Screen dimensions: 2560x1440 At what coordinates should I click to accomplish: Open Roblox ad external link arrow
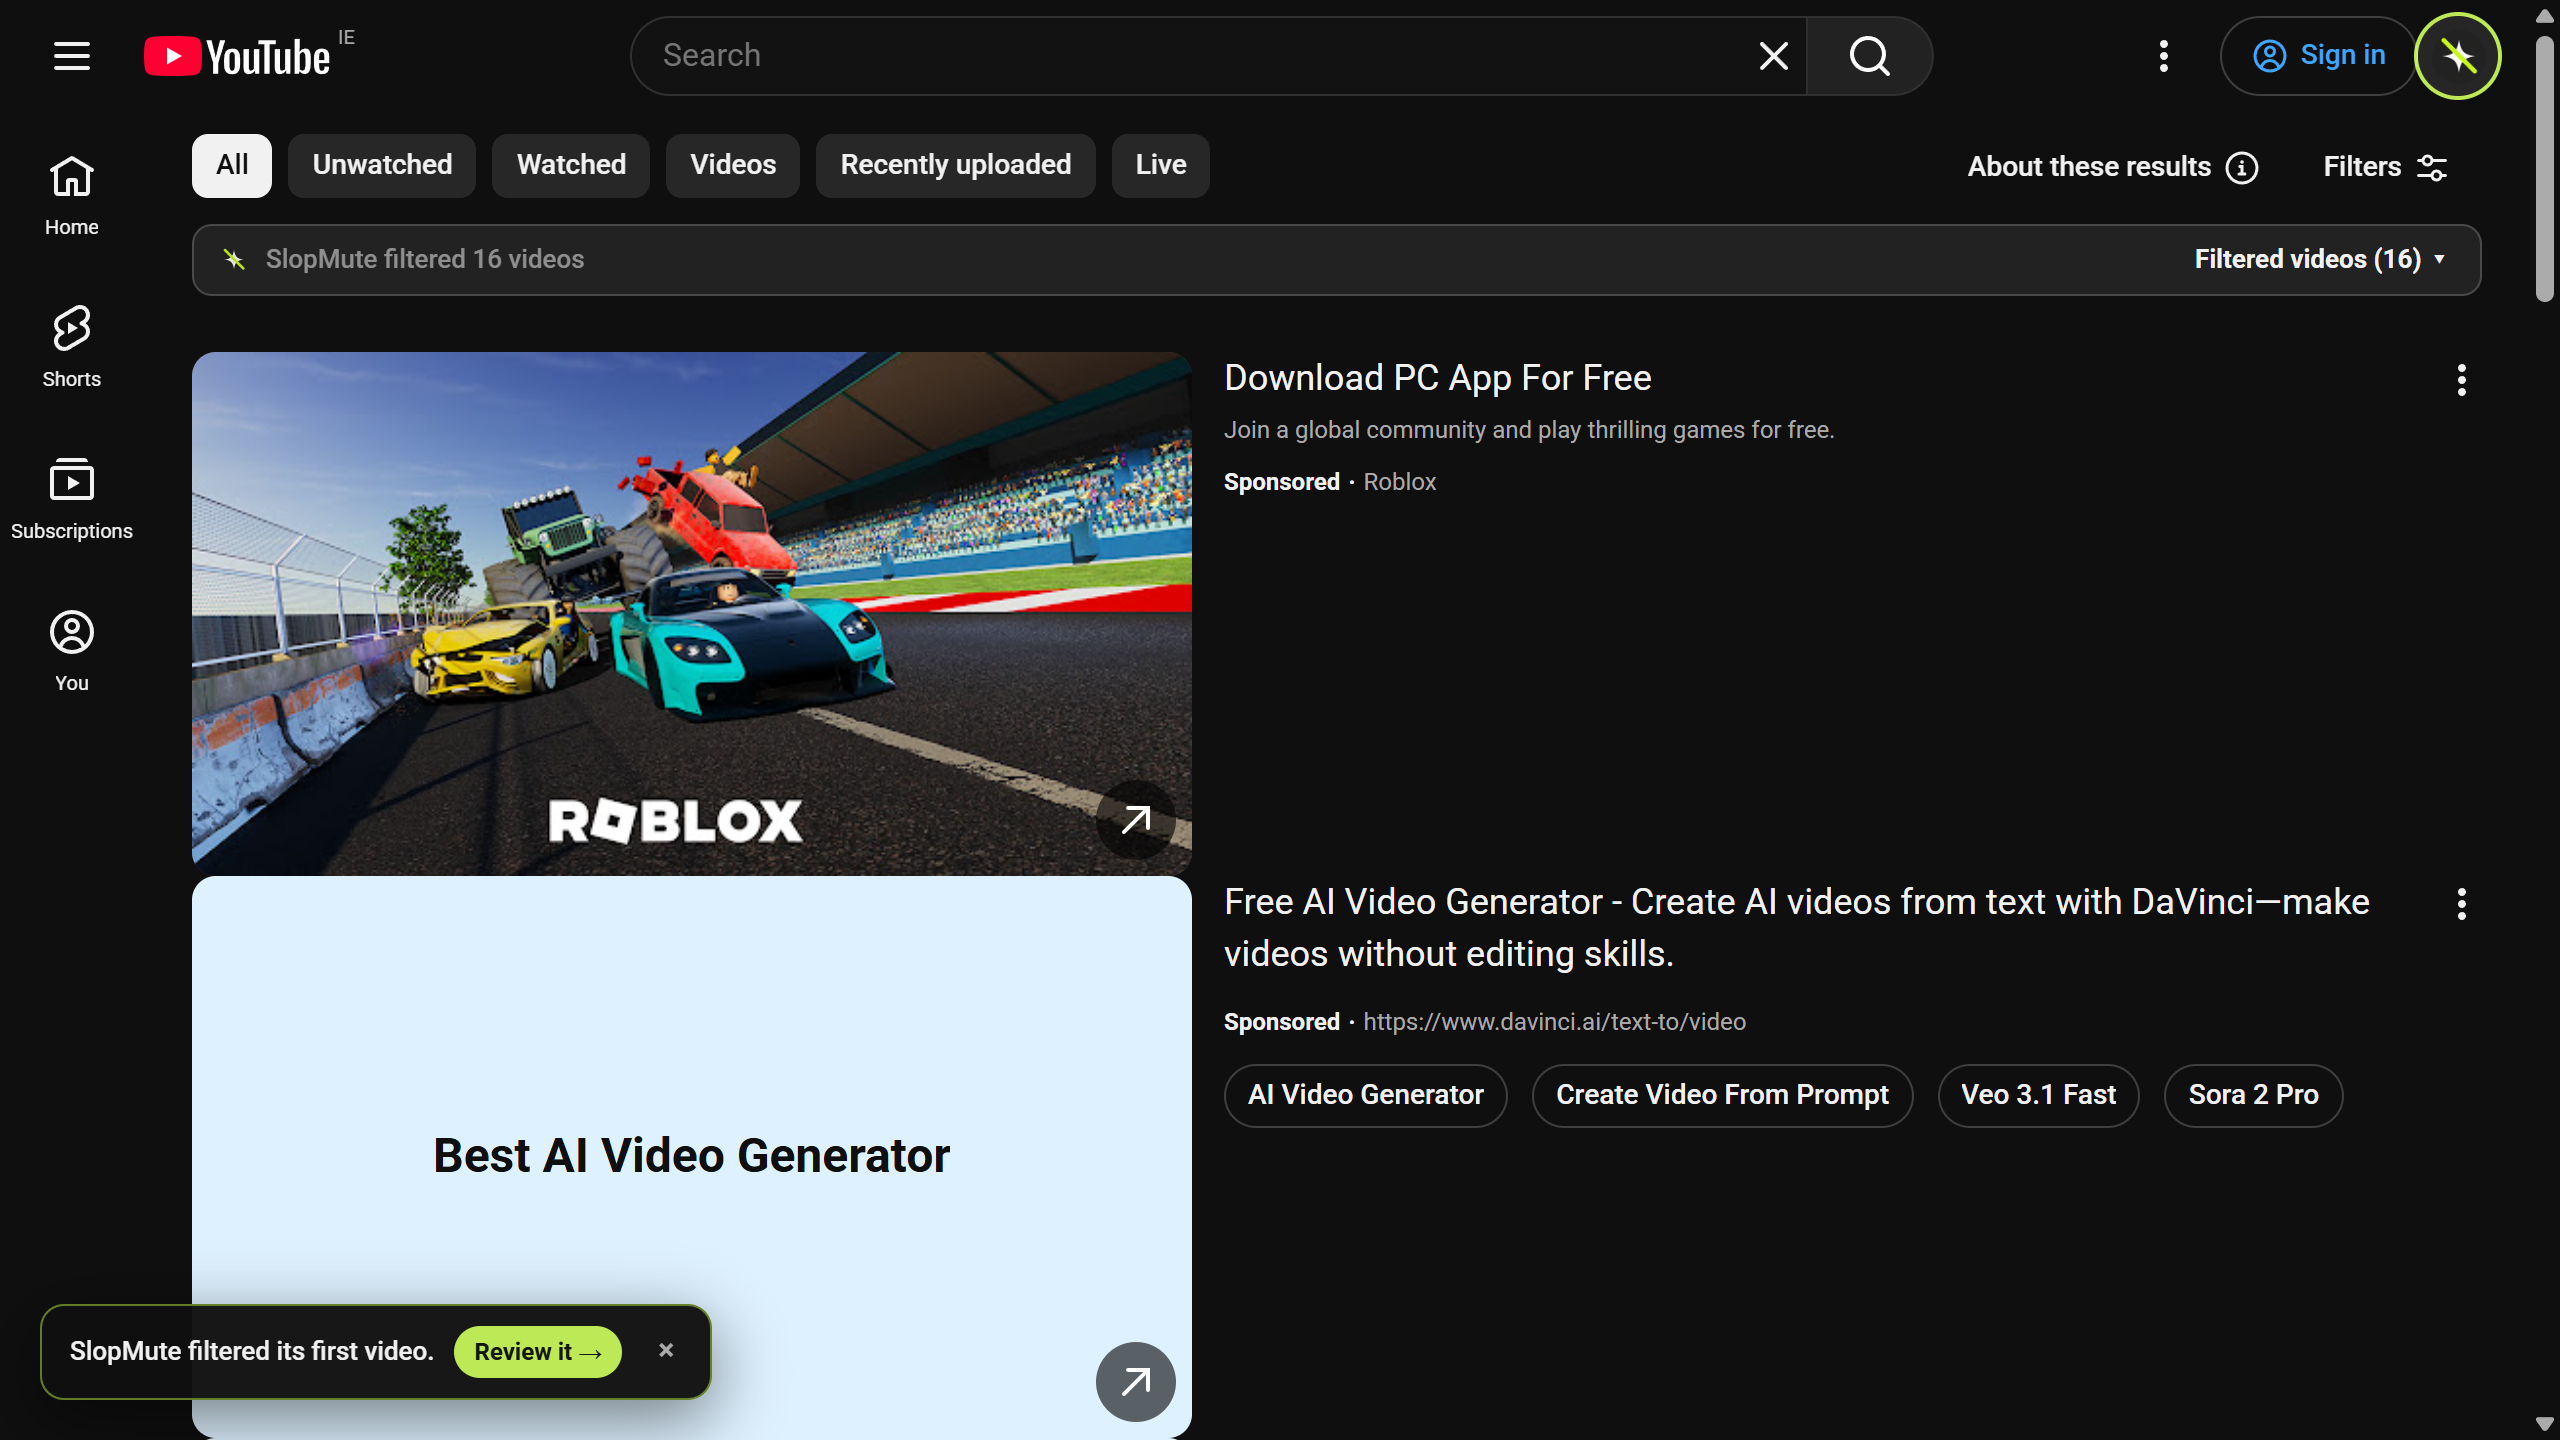click(1136, 820)
